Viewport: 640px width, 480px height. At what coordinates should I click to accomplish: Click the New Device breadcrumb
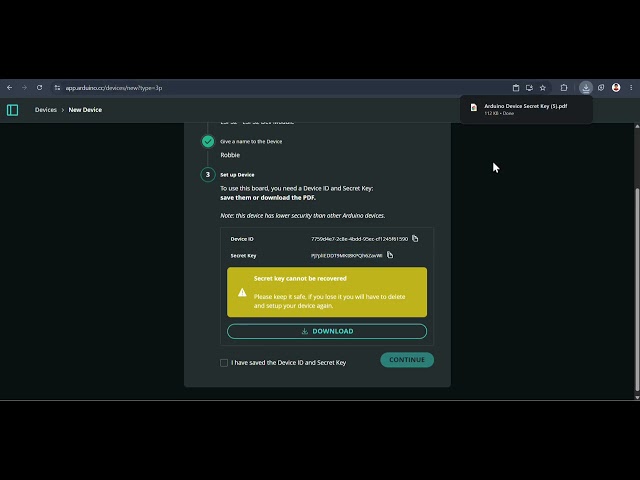(85, 110)
